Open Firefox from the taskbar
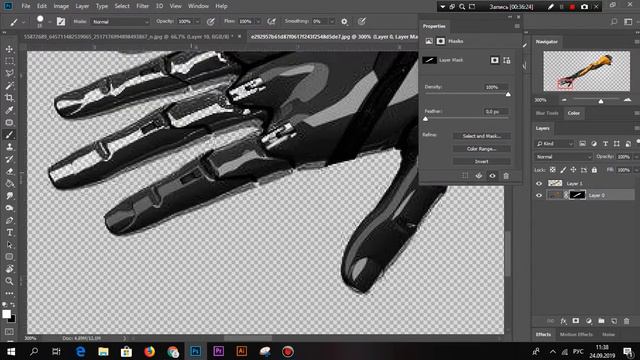 click(x=149, y=351)
